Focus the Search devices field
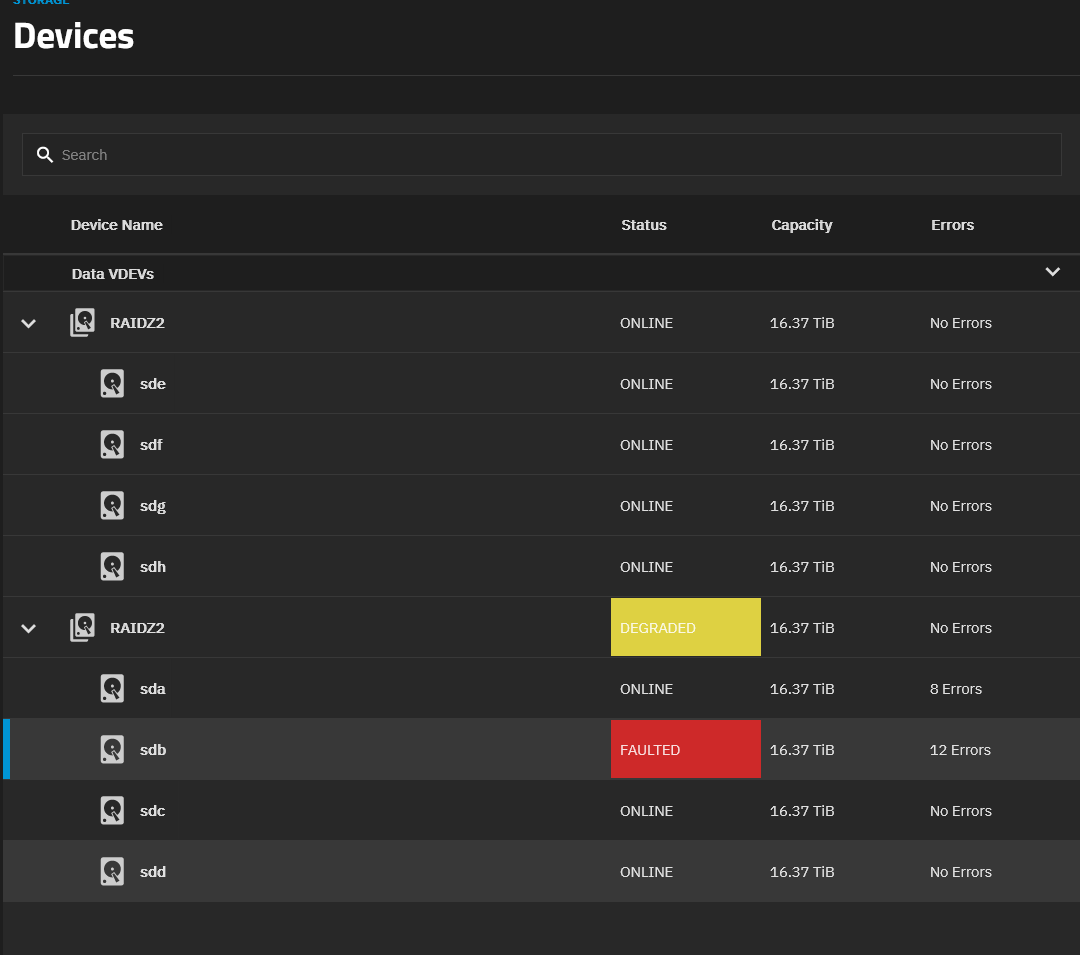 pos(541,155)
